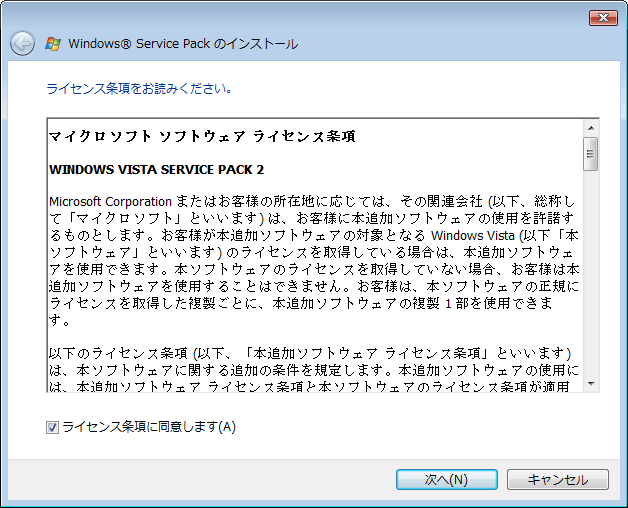Uncheck ライセンス条項に同意します(A) checkbox
The image size is (628, 508).
52,427
